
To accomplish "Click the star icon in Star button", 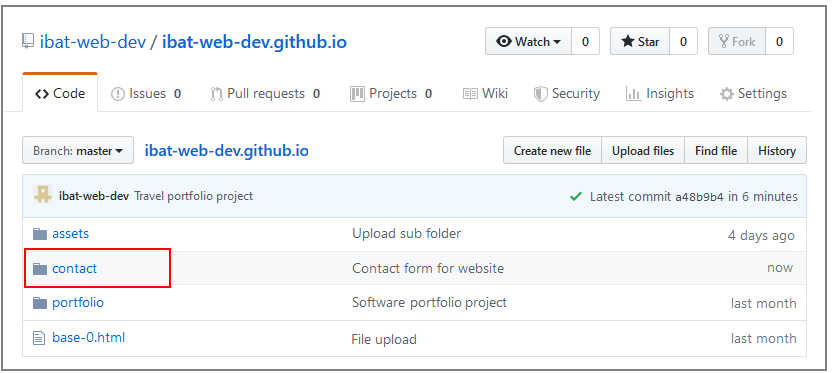I will (628, 42).
